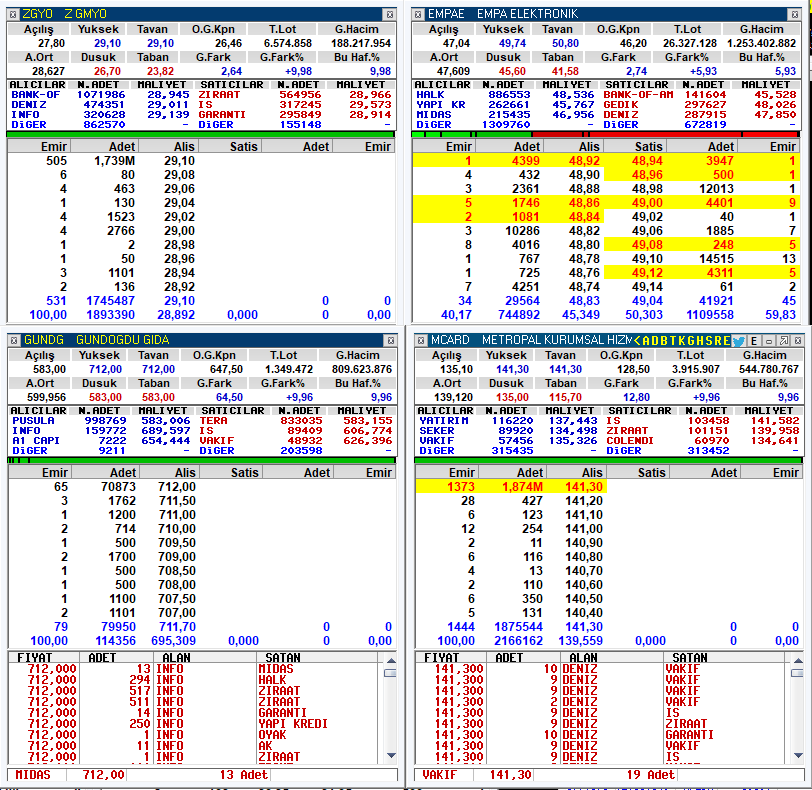The width and height of the screenshot is (812, 790).
Task: Select the highlighted EMPAE bid 48,92
Action: (584, 161)
